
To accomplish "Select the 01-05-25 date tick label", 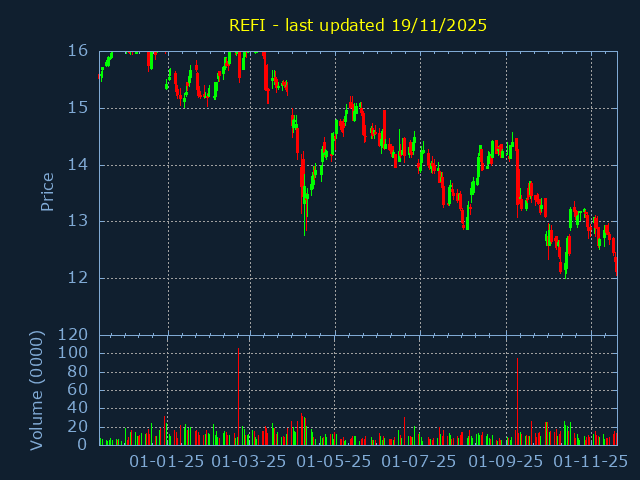I will [335, 462].
